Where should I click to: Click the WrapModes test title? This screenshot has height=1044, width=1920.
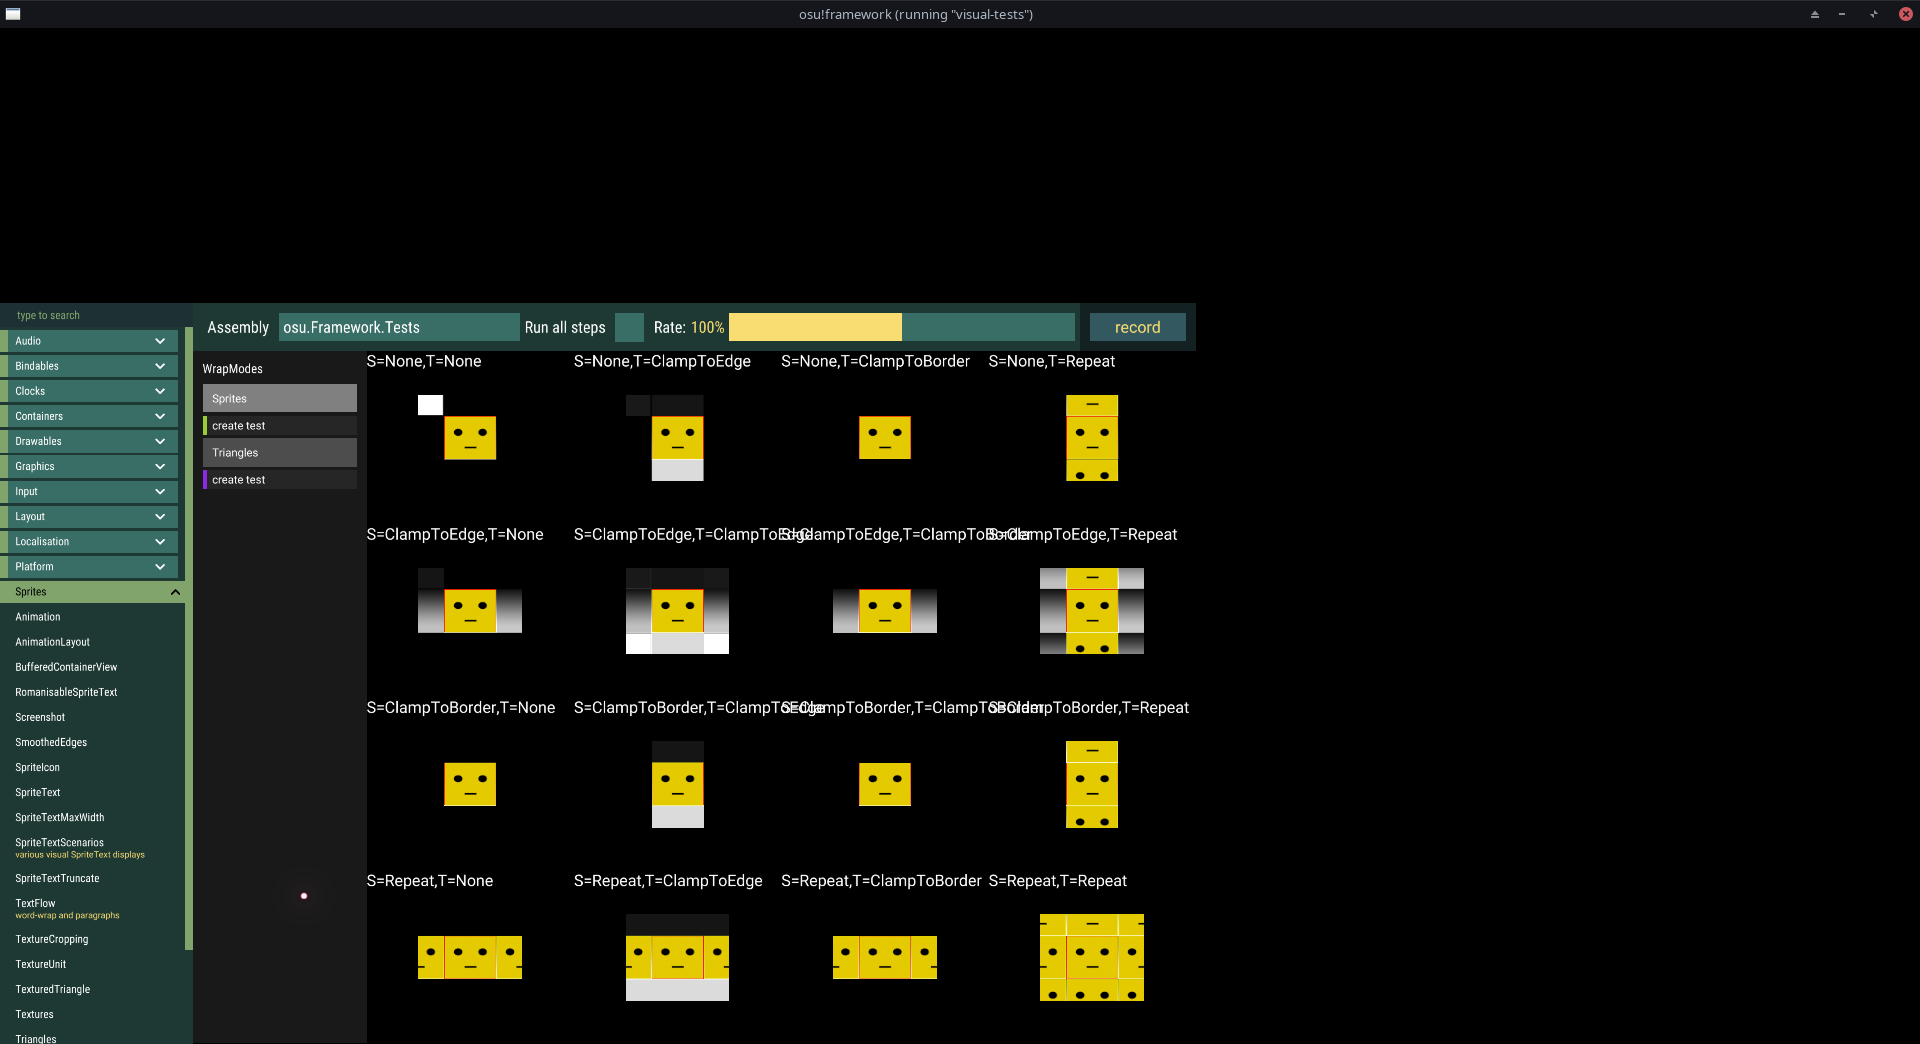(x=232, y=369)
